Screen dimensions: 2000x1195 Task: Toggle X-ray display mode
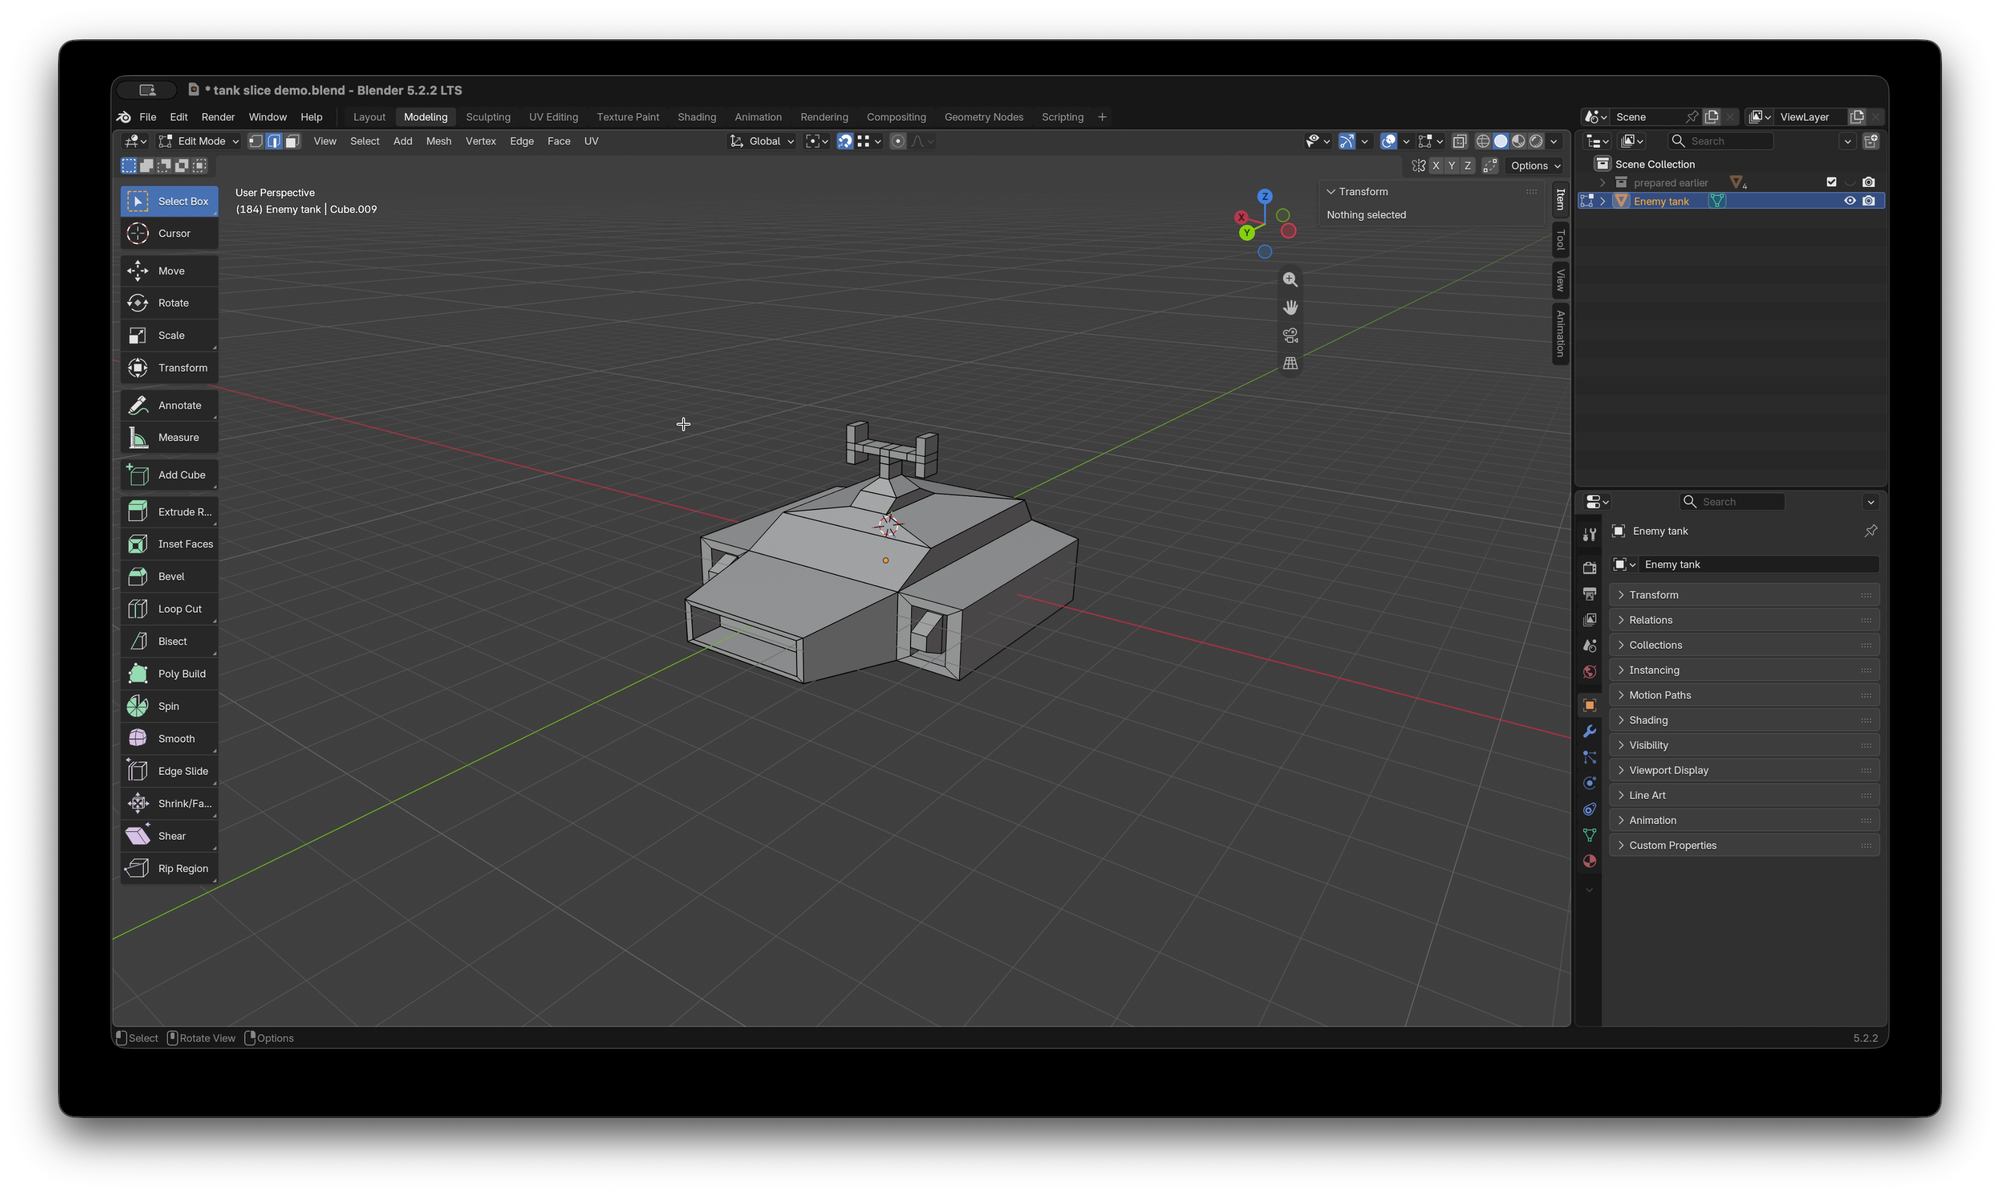(1460, 141)
